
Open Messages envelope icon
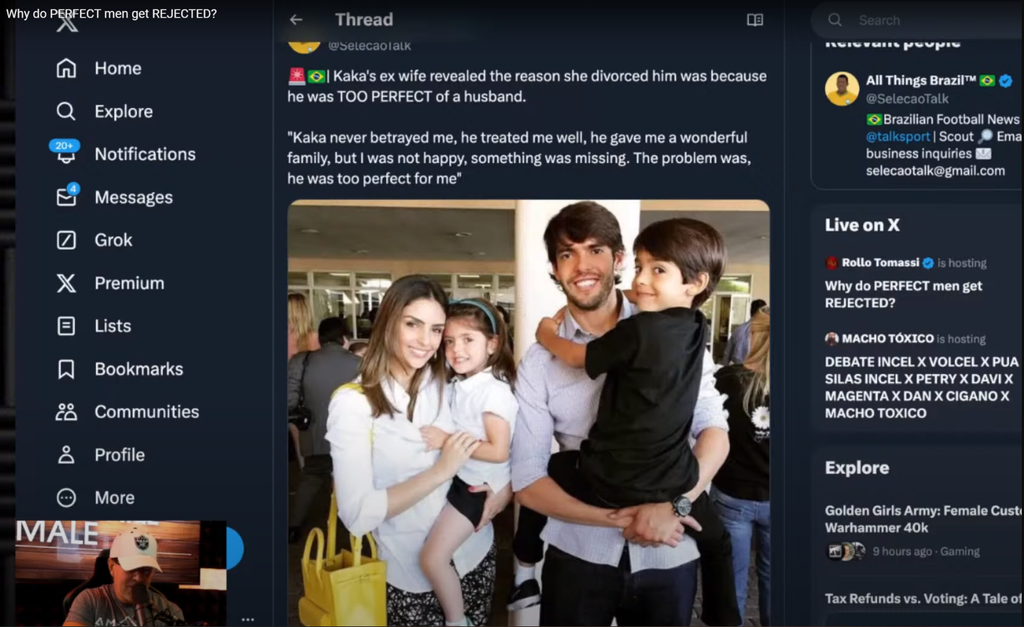[x=66, y=197]
